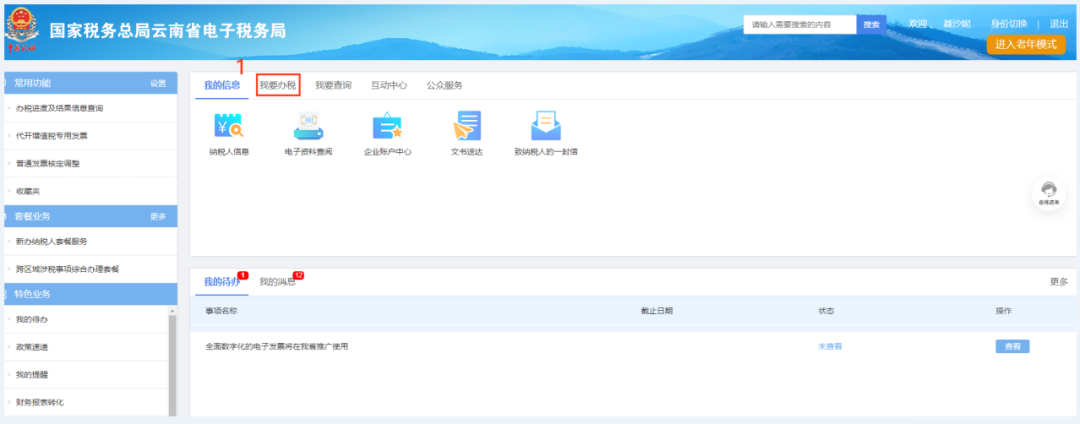
Task: Click the 国家税务总局云南省电子税务局 title
Action: coord(167,30)
